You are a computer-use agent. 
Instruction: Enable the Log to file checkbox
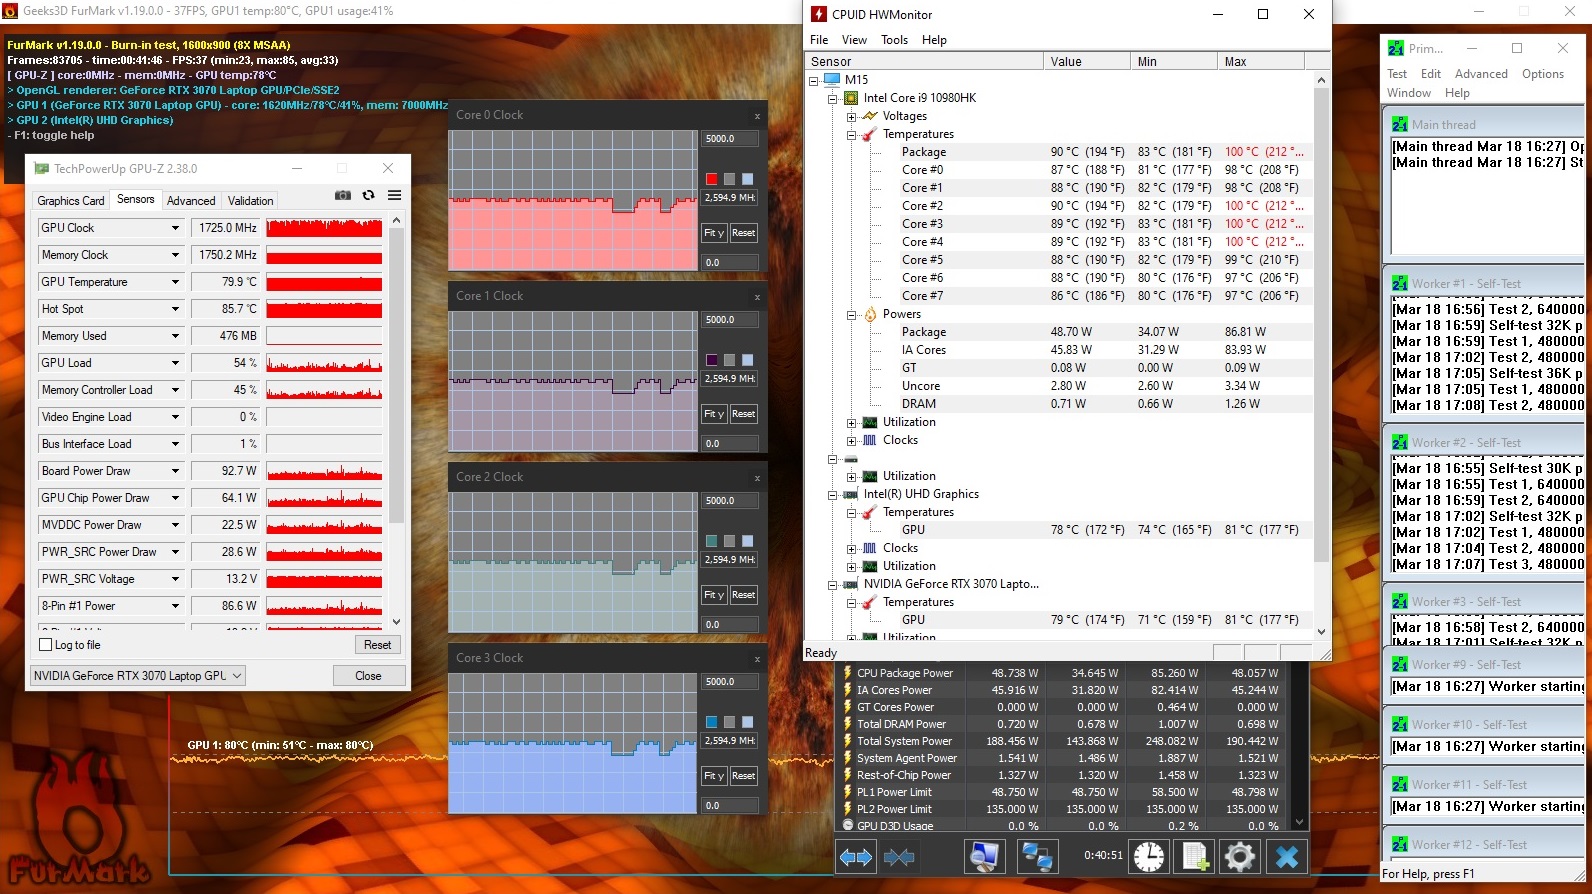tap(45, 645)
